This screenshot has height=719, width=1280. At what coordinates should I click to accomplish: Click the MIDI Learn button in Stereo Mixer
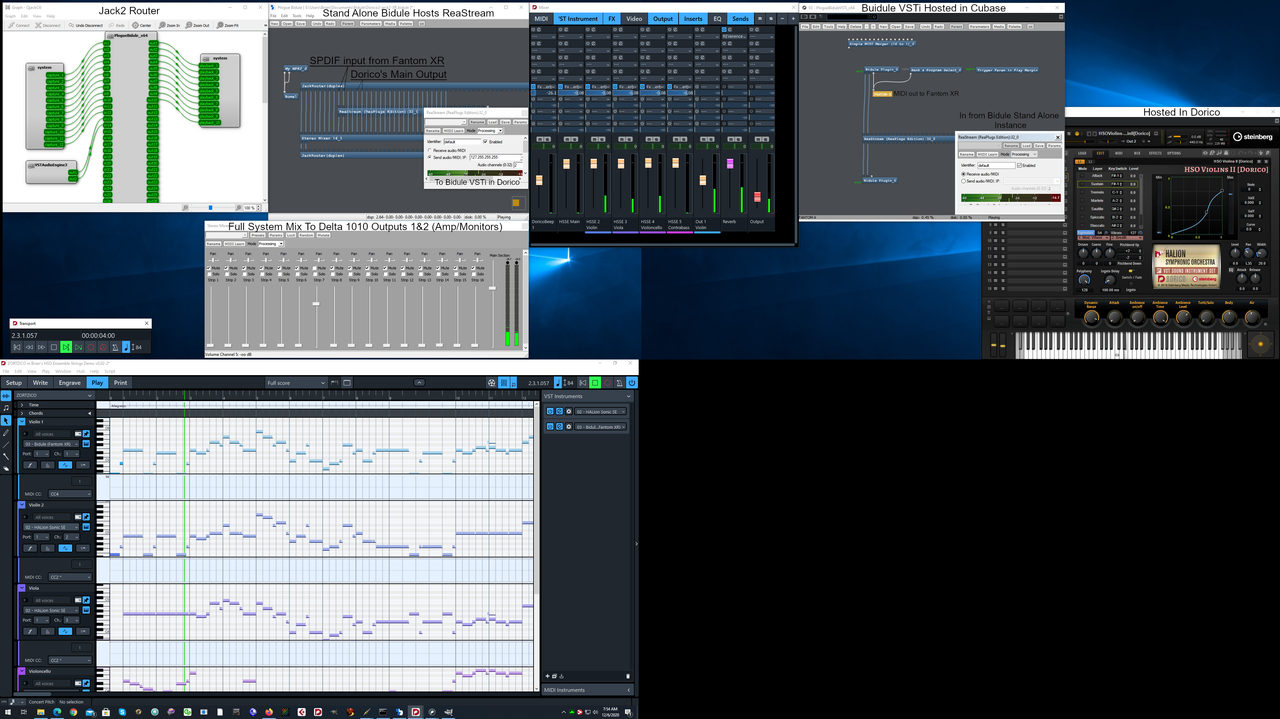click(232, 243)
